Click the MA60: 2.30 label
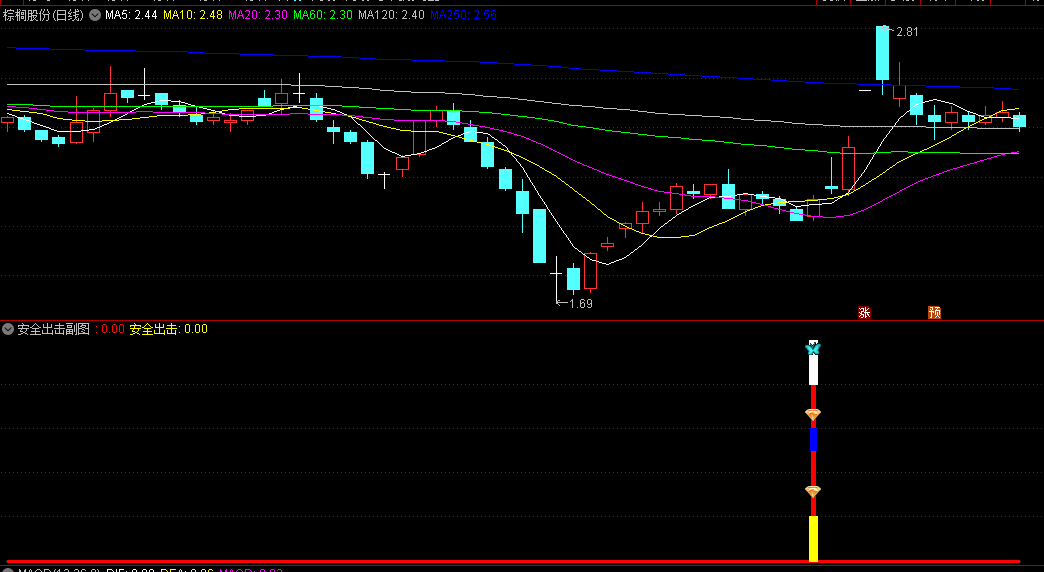The height and width of the screenshot is (572, 1044). tap(323, 15)
